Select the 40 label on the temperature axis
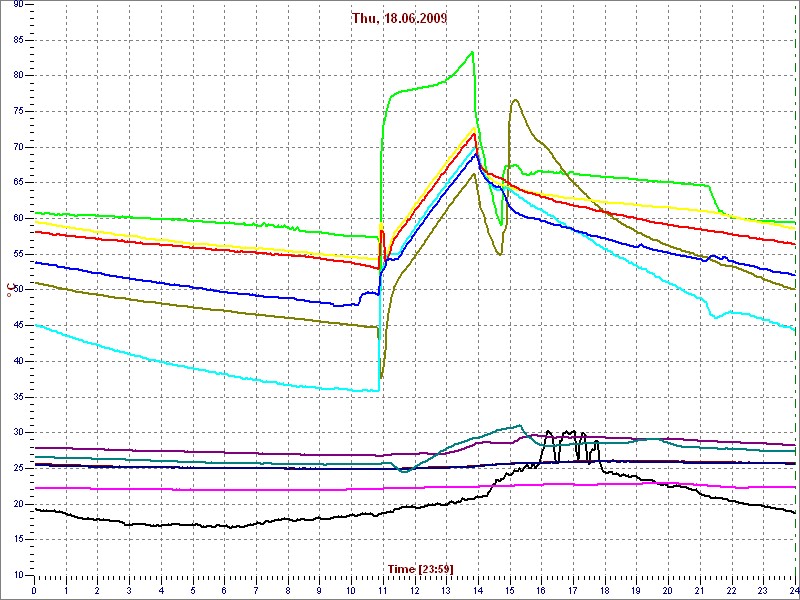 17,361
